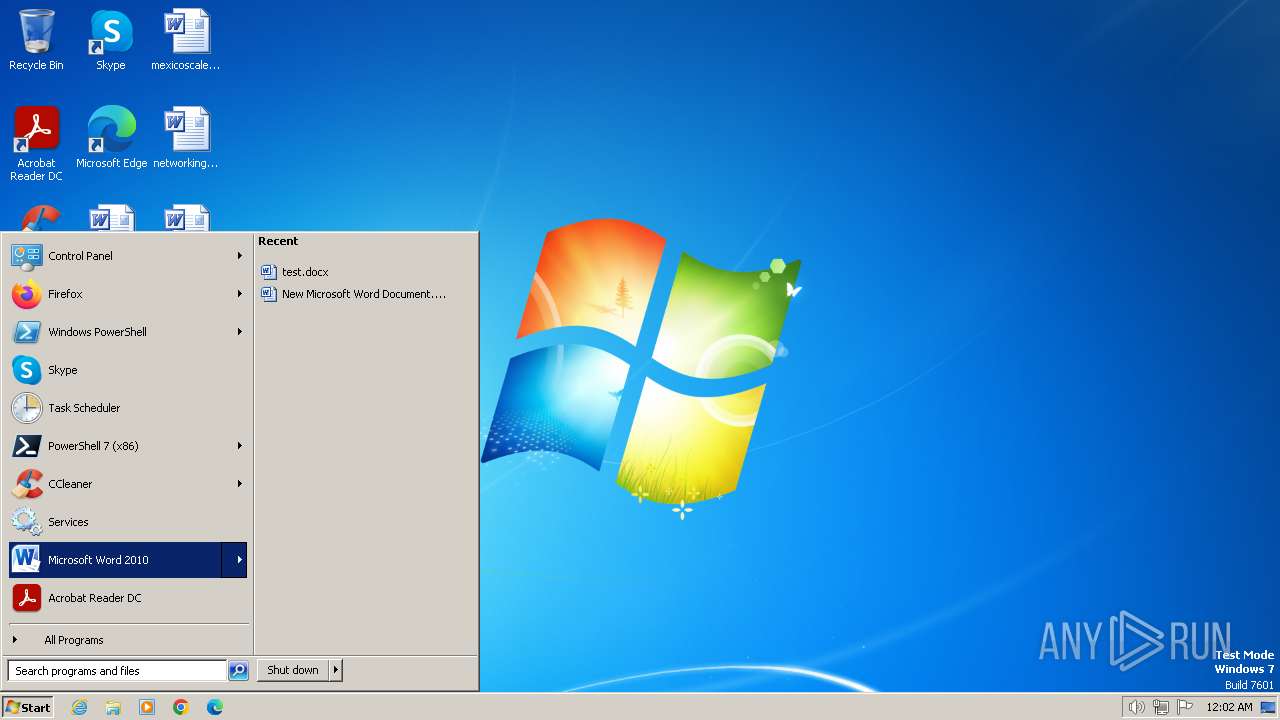Click the search magnifier button
Image resolution: width=1280 pixels, height=720 pixels.
pos(238,671)
